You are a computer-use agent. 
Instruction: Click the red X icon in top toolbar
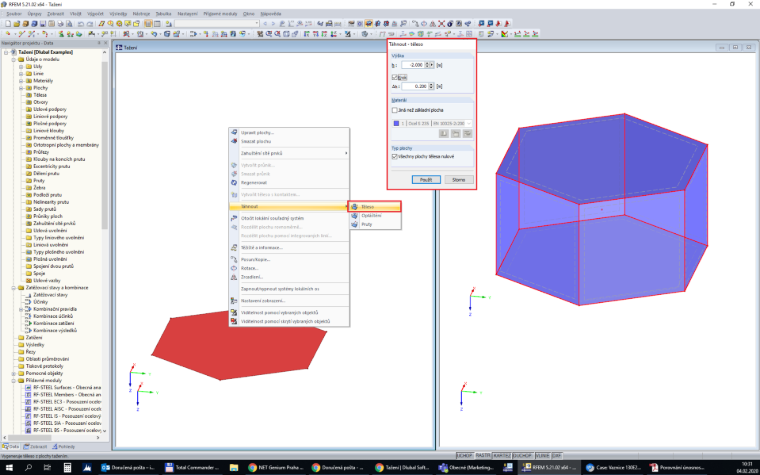(x=442, y=23)
